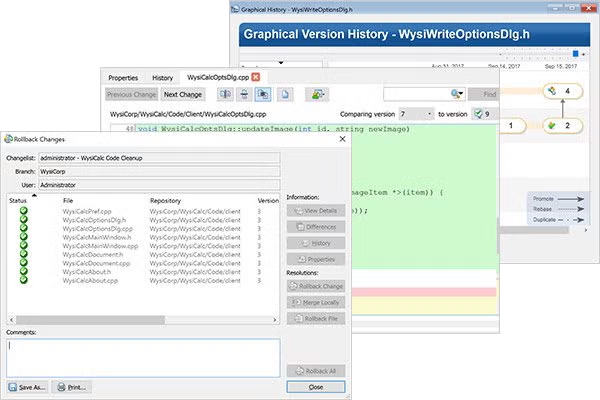600x400 pixels.
Task: Click the side-by-side diff view icon
Action: tap(222, 94)
